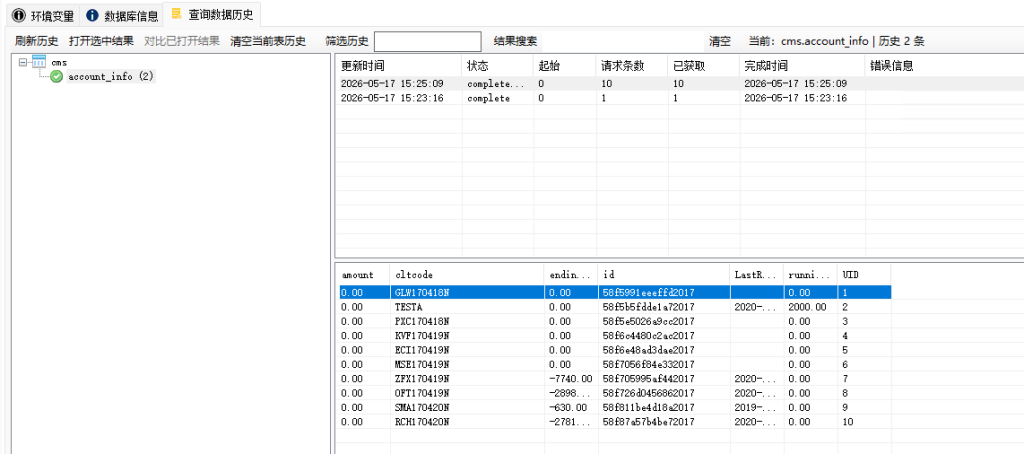Focus the 筛选历史 input field

point(428,41)
